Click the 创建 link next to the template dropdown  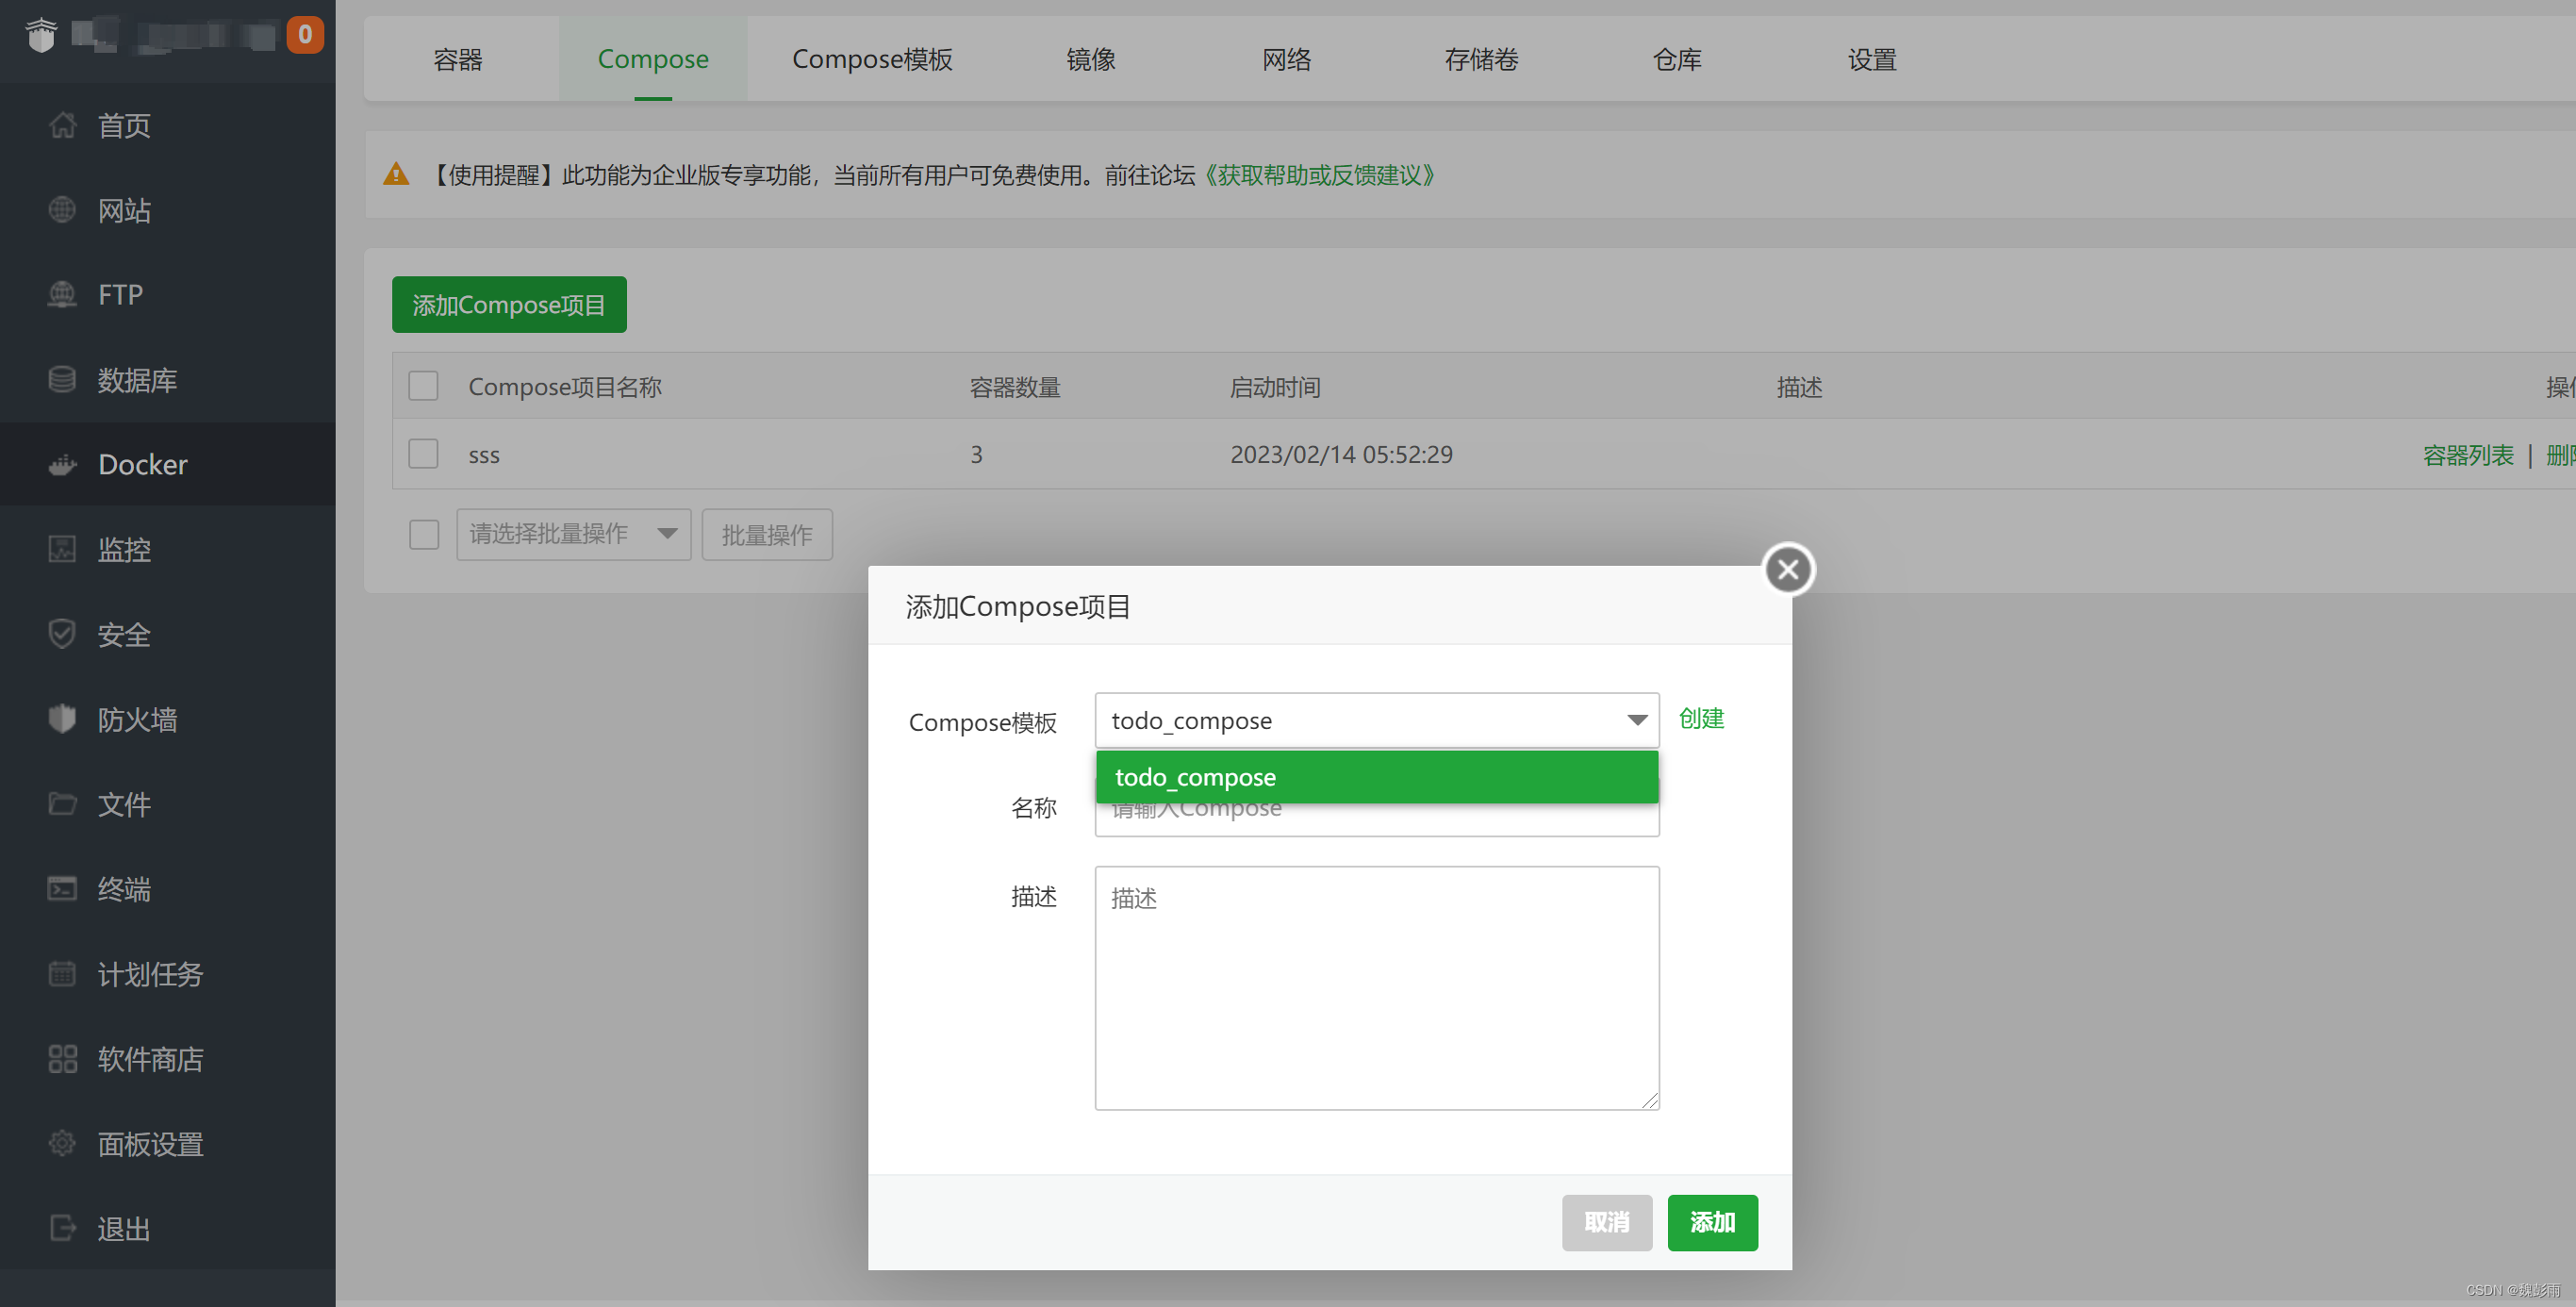pyautogui.click(x=1700, y=718)
